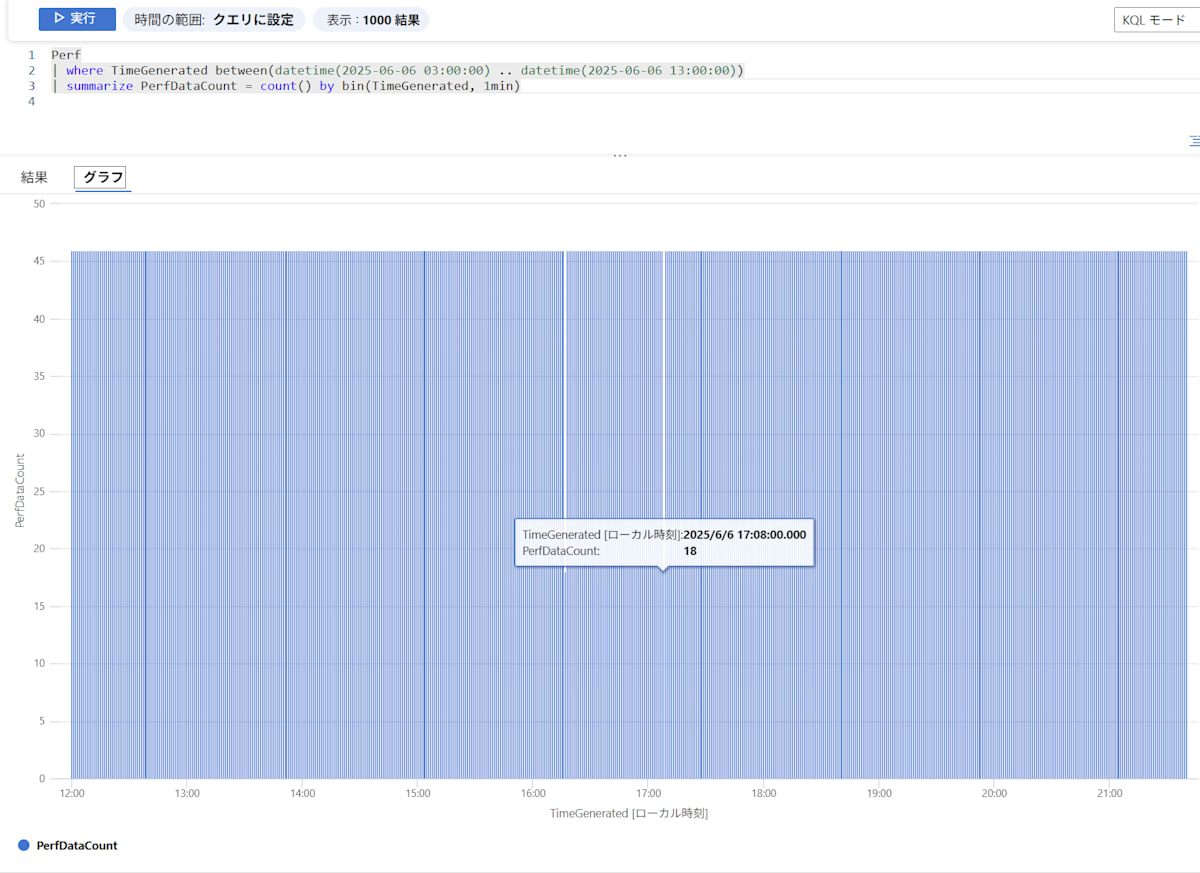
Task: Switch to the 結果 tab
Action: [x=34, y=177]
